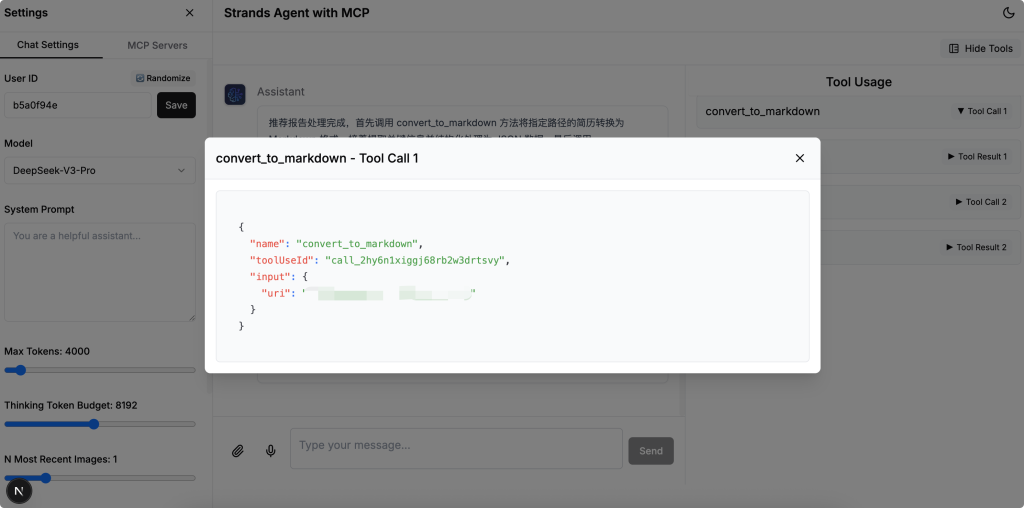Expand the Tool Result 2 entry

976,247
